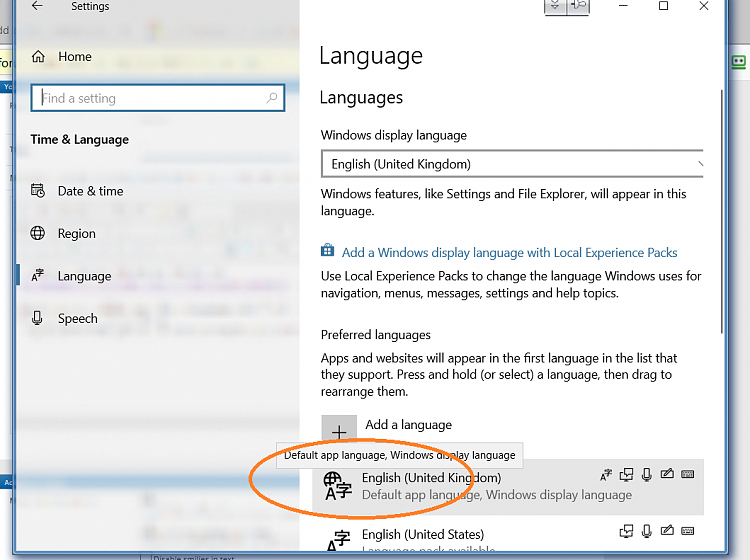The width and height of the screenshot is (750, 560).
Task: Click United Kingdom keyboard feature icon
Action: 687,474
